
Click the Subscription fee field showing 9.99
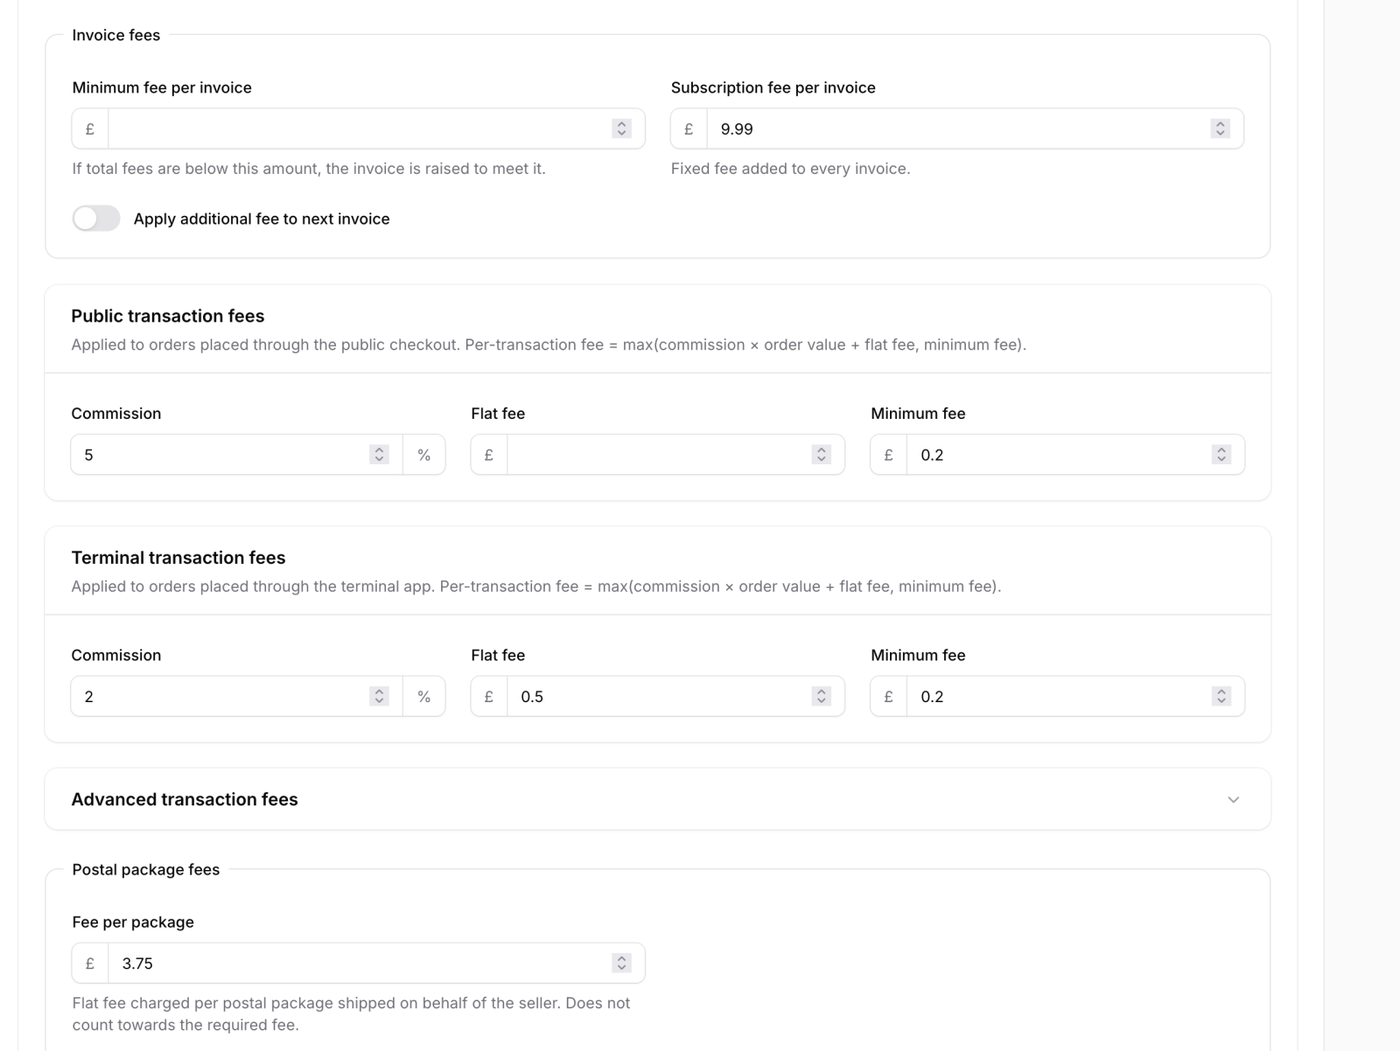tap(955, 129)
